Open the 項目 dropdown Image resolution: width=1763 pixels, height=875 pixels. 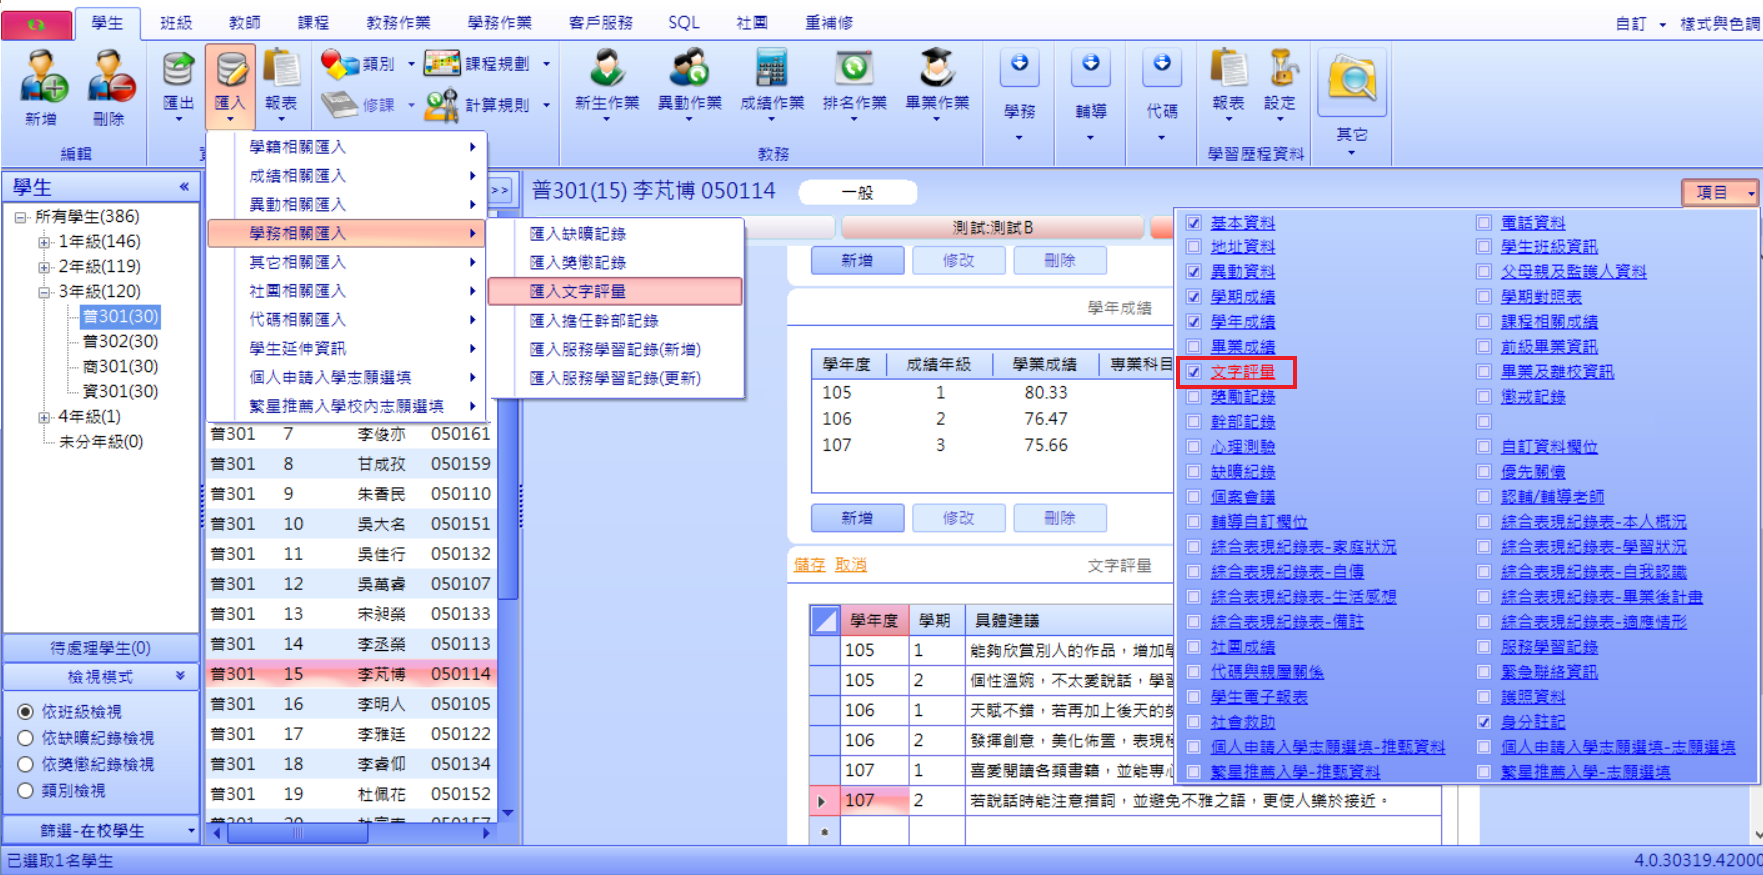pyautogui.click(x=1719, y=192)
